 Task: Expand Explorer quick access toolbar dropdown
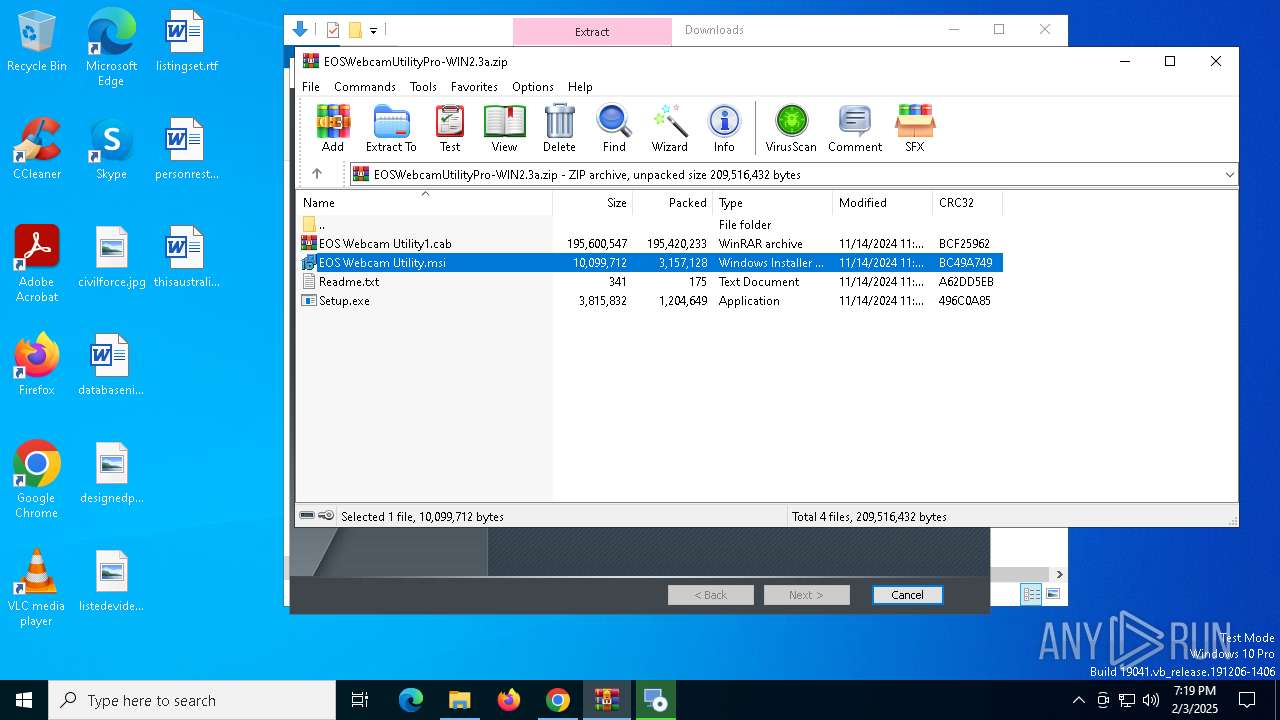tap(373, 31)
